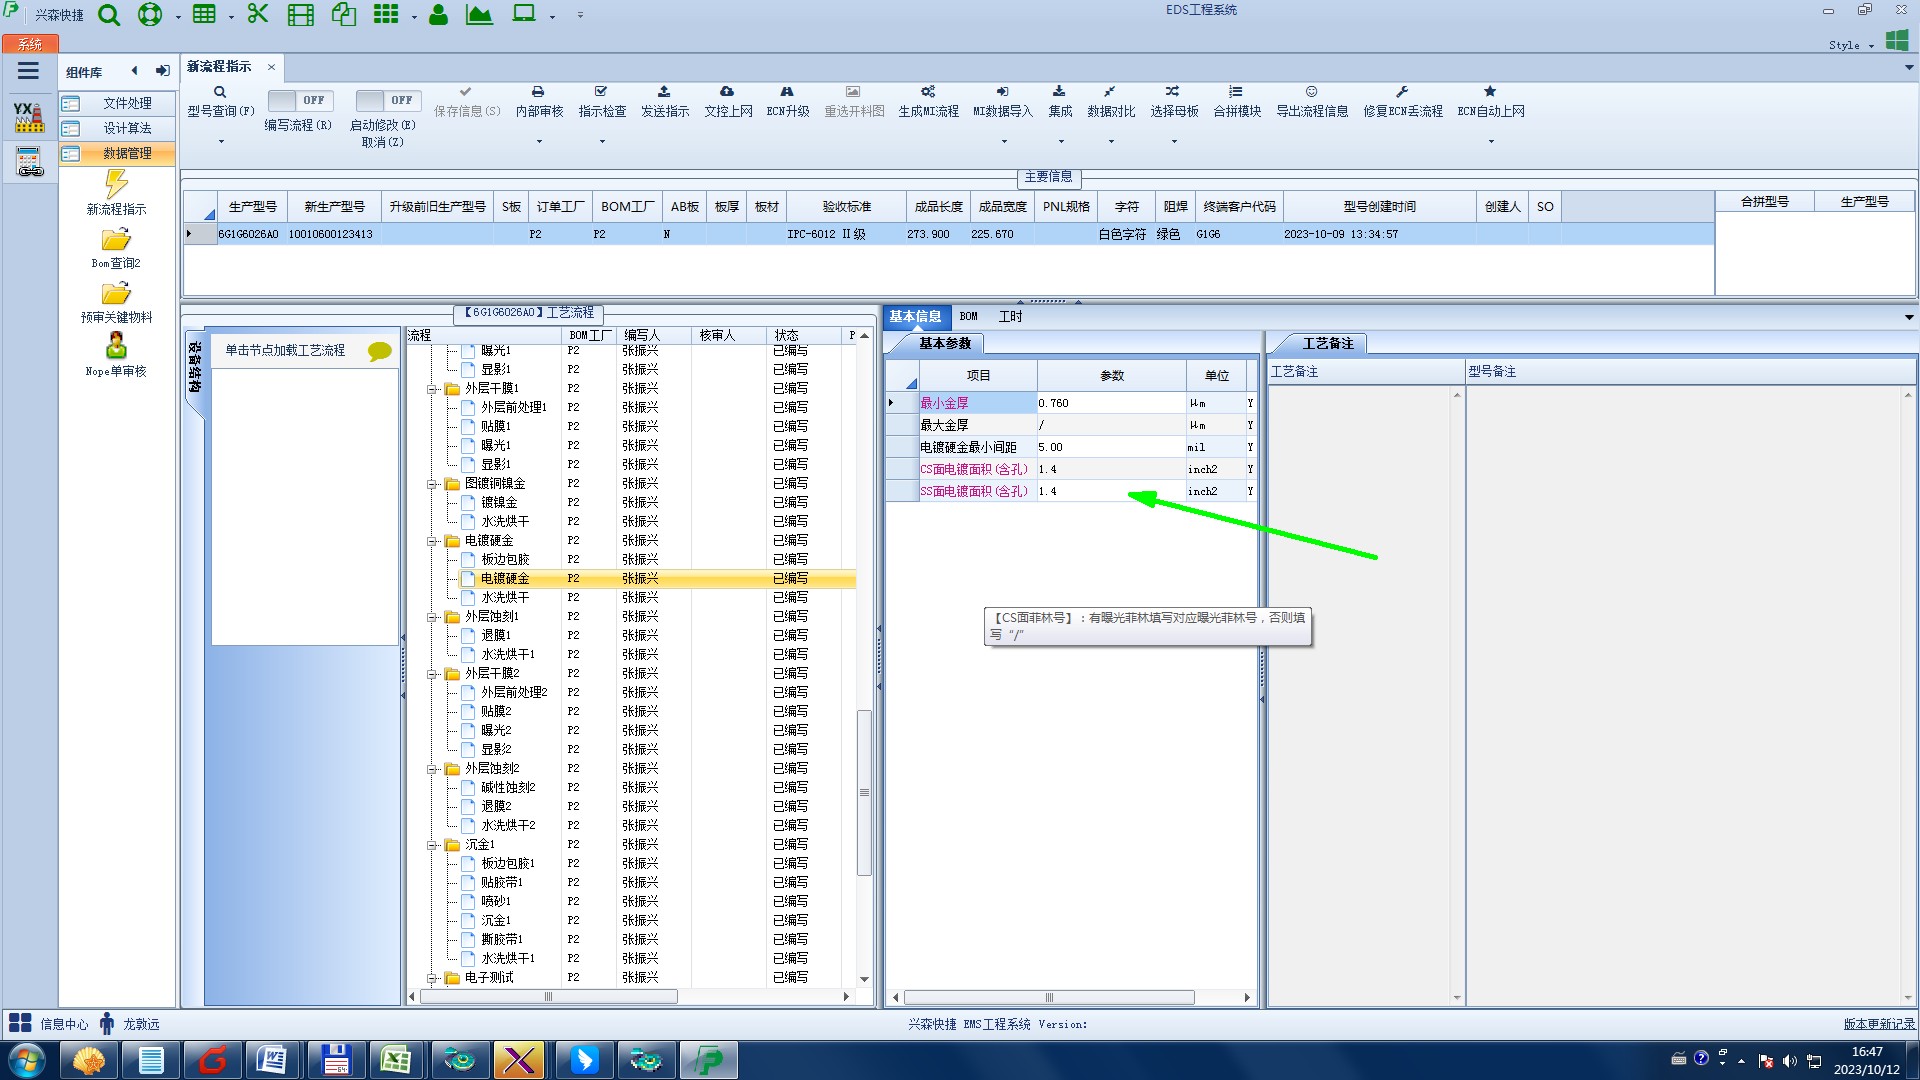Open the Bom查询2 folder icon
Image resolution: width=1920 pixels, height=1080 pixels.
[116, 240]
